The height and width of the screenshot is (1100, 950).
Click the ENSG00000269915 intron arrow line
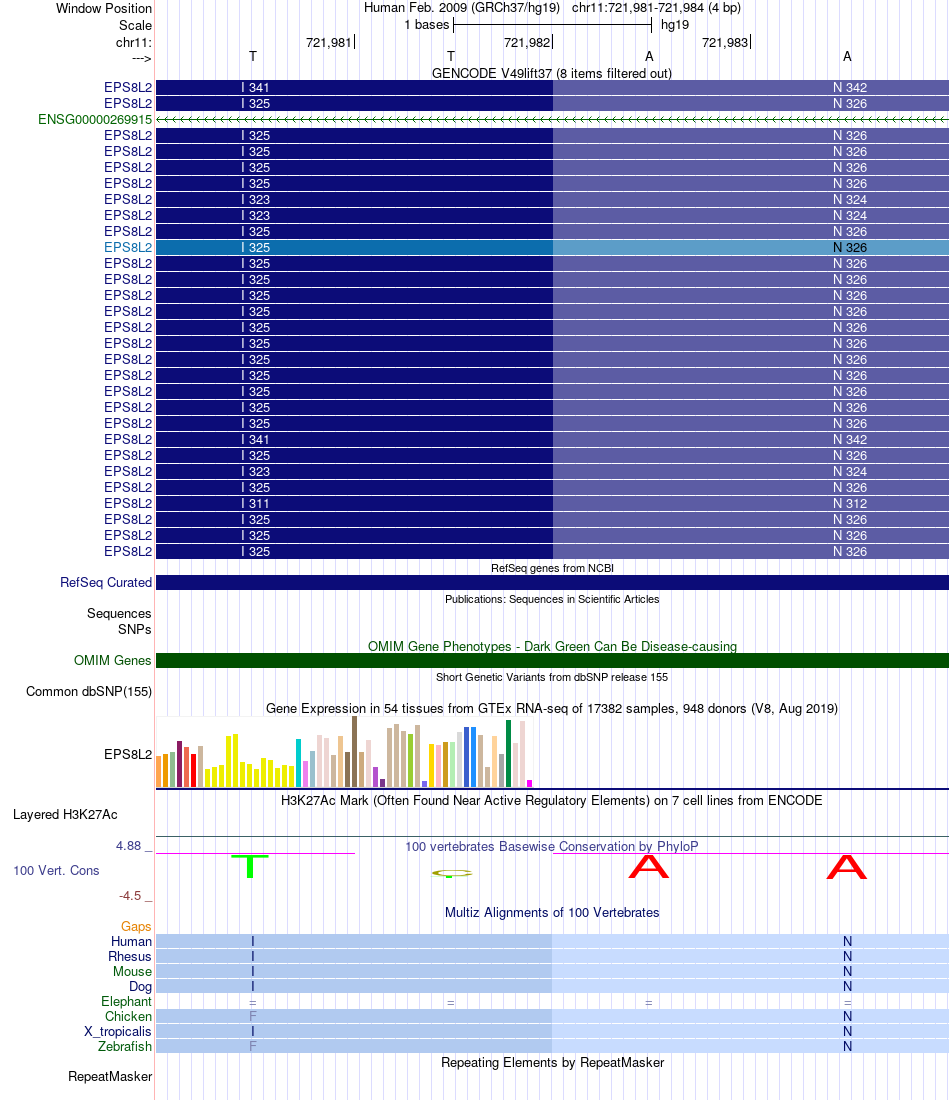tap(551, 119)
